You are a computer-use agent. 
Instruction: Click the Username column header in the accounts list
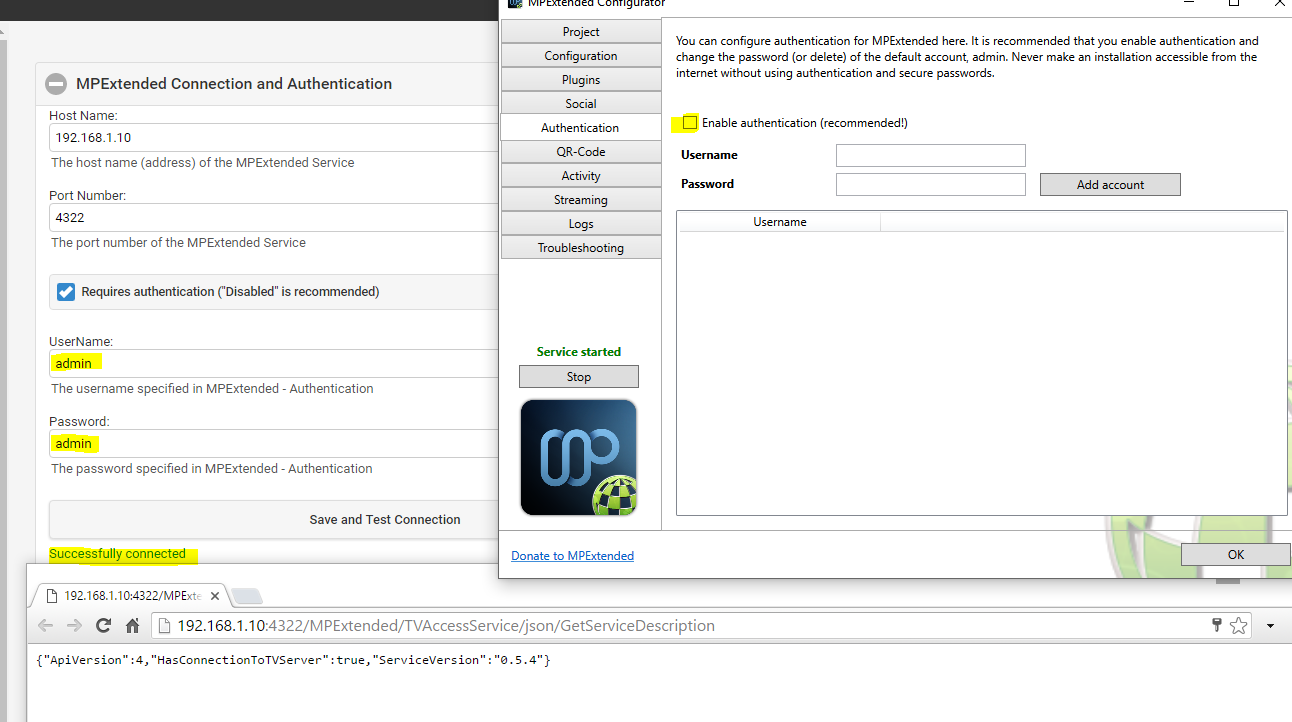click(780, 222)
